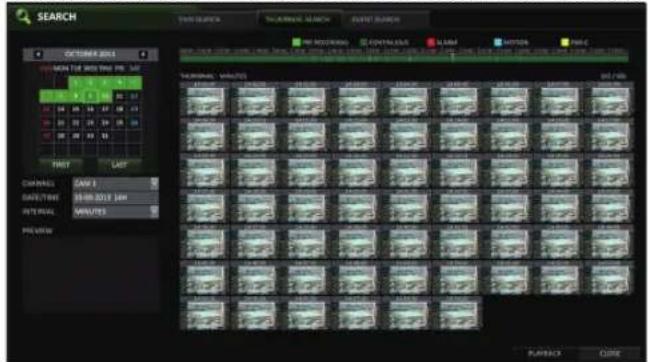The height and width of the screenshot is (362, 648).
Task: Select October 31 in the calendar
Action: pyautogui.click(x=105, y=136)
